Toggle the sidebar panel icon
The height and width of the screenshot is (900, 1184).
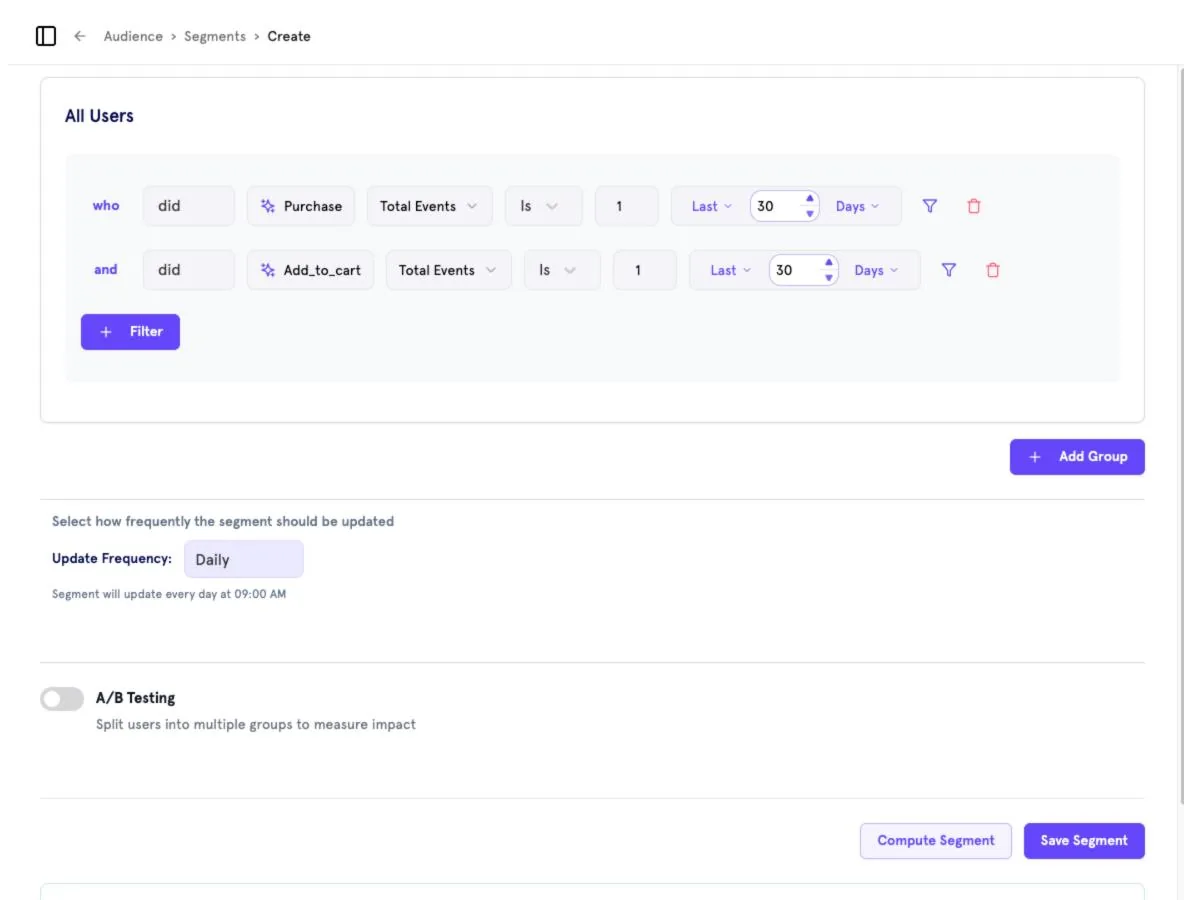pyautogui.click(x=46, y=36)
